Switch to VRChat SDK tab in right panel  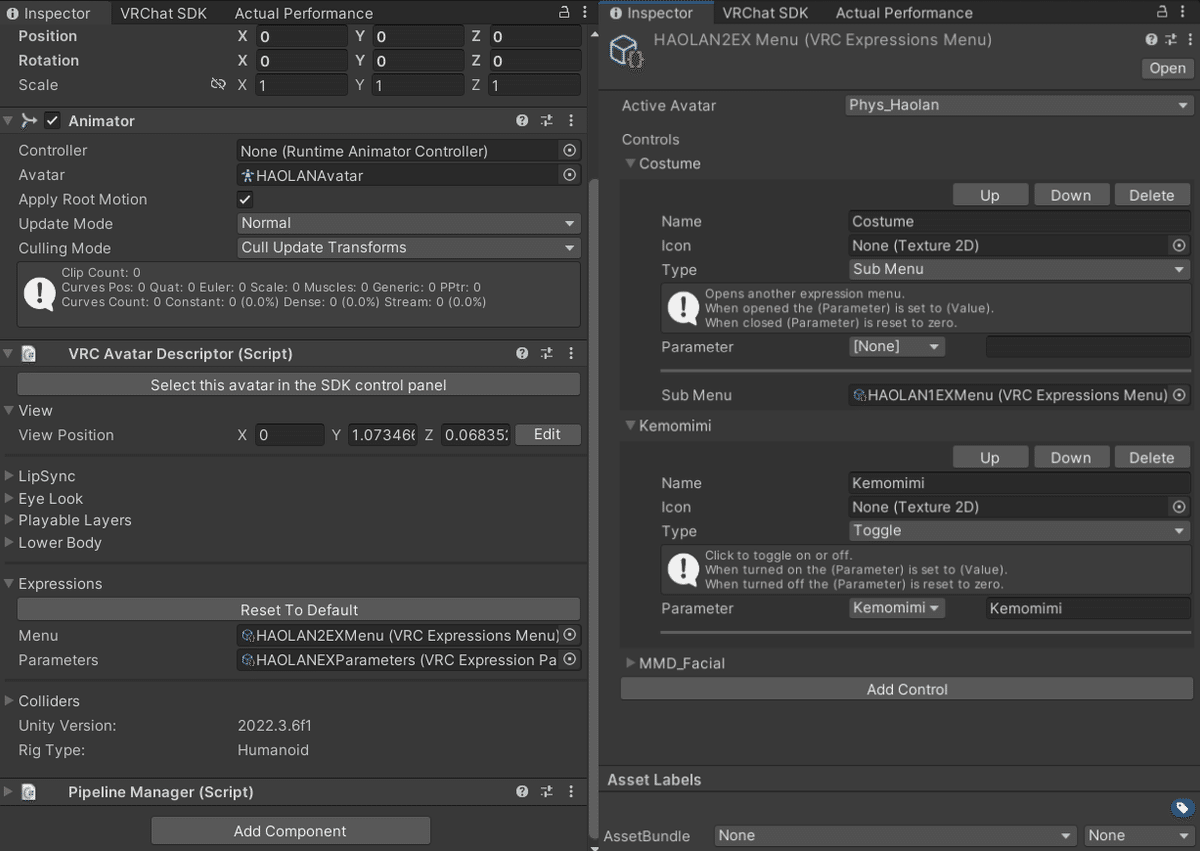pos(765,13)
